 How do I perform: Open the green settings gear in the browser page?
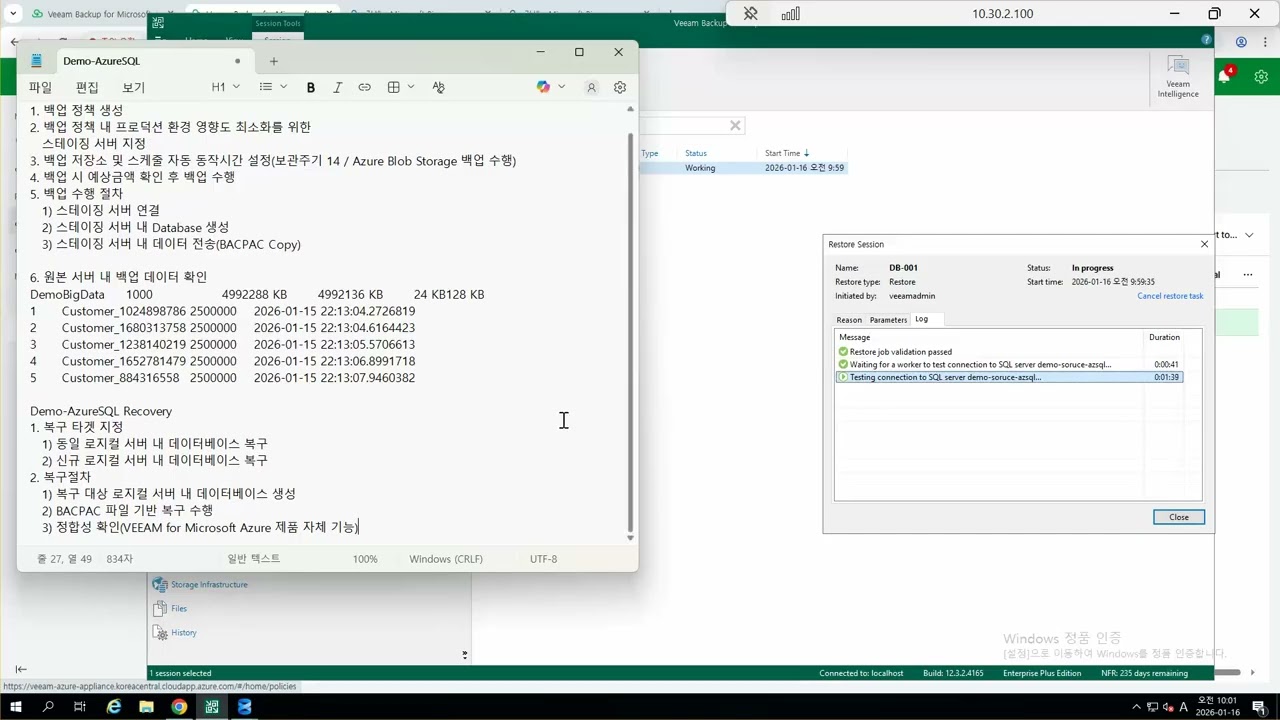[1261, 77]
